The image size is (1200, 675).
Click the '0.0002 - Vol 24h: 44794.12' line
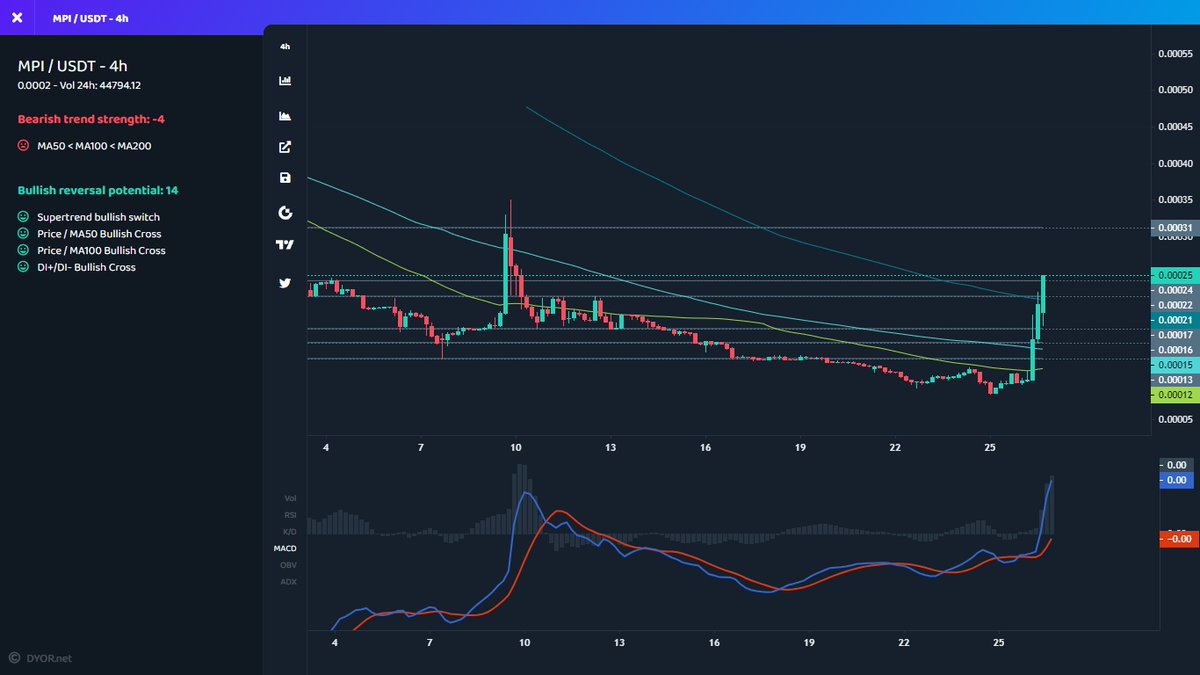click(79, 85)
